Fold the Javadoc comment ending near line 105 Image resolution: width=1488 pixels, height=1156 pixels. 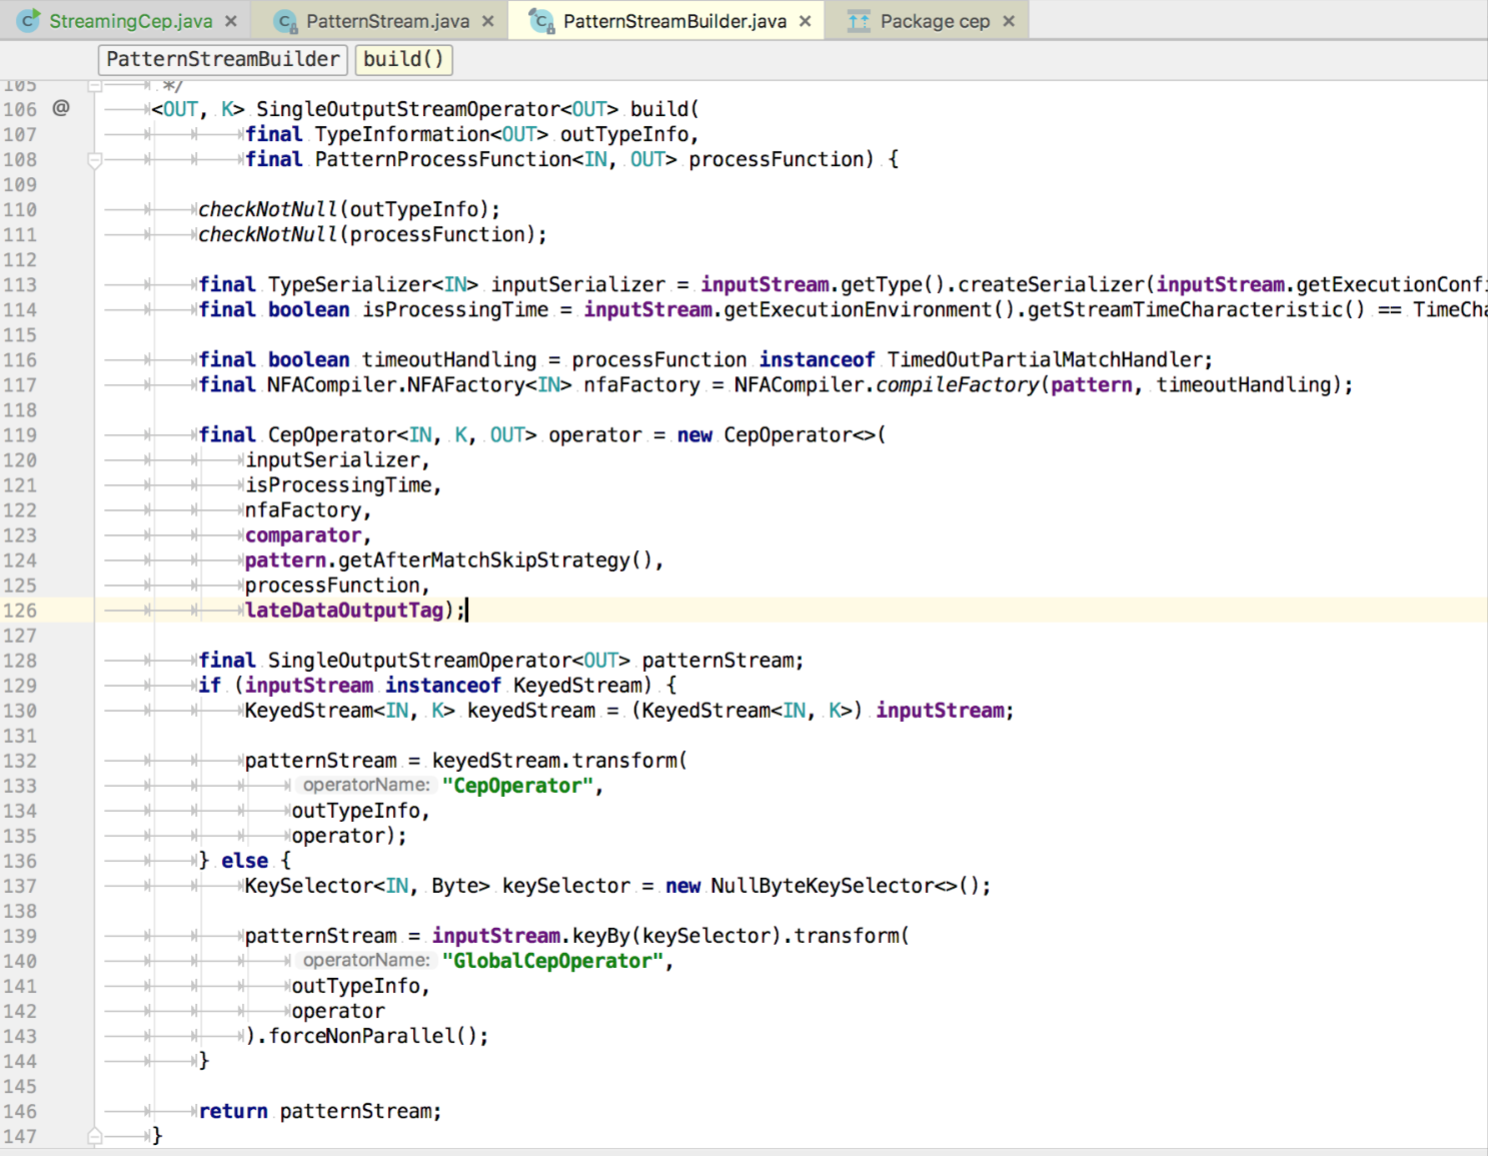95,86
